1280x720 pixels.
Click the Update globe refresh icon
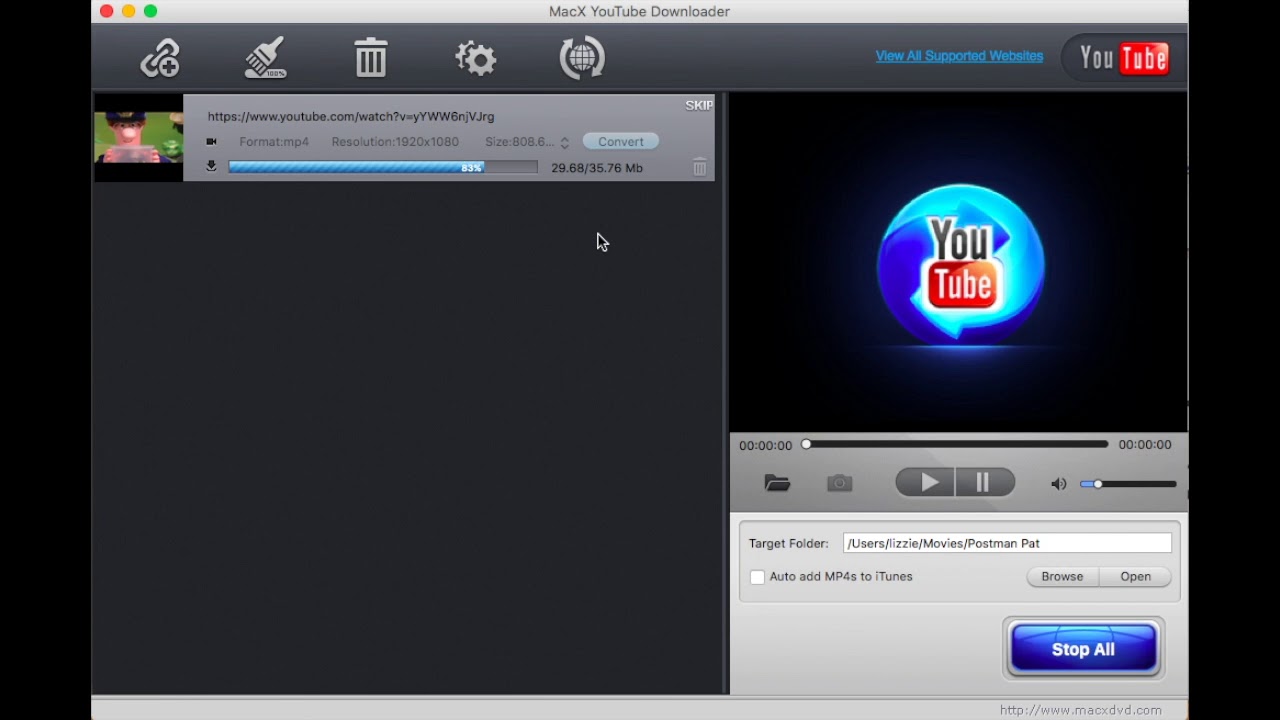coord(582,58)
